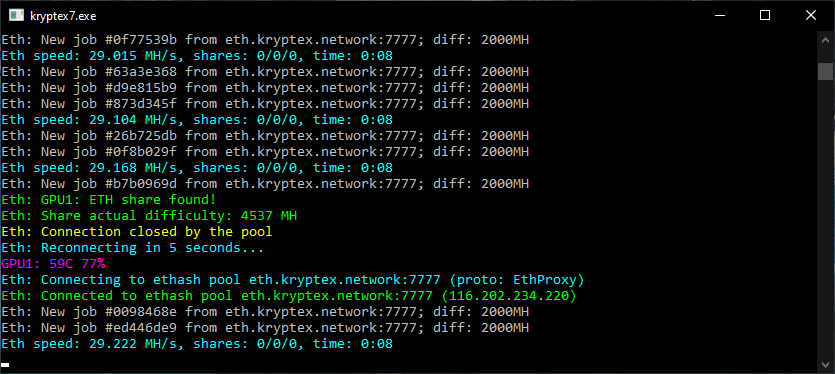Close the kryptex7.exe console window

(x=811, y=15)
